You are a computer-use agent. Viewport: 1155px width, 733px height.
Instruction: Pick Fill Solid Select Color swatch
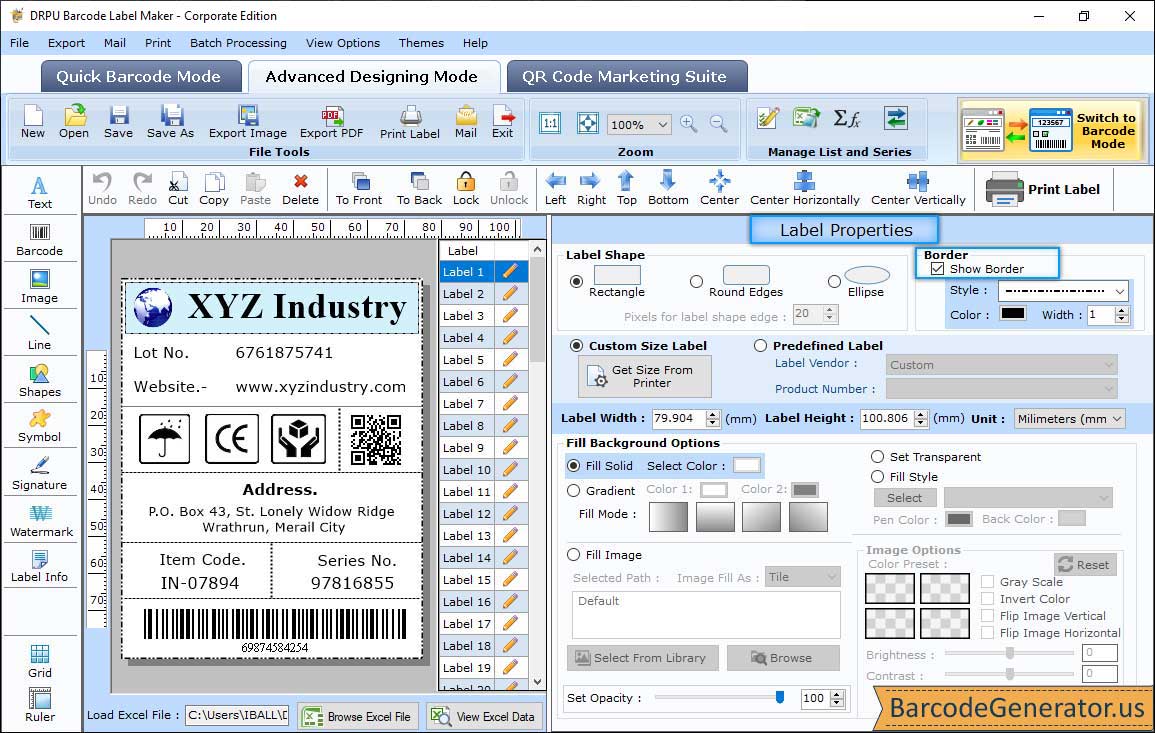coord(746,466)
